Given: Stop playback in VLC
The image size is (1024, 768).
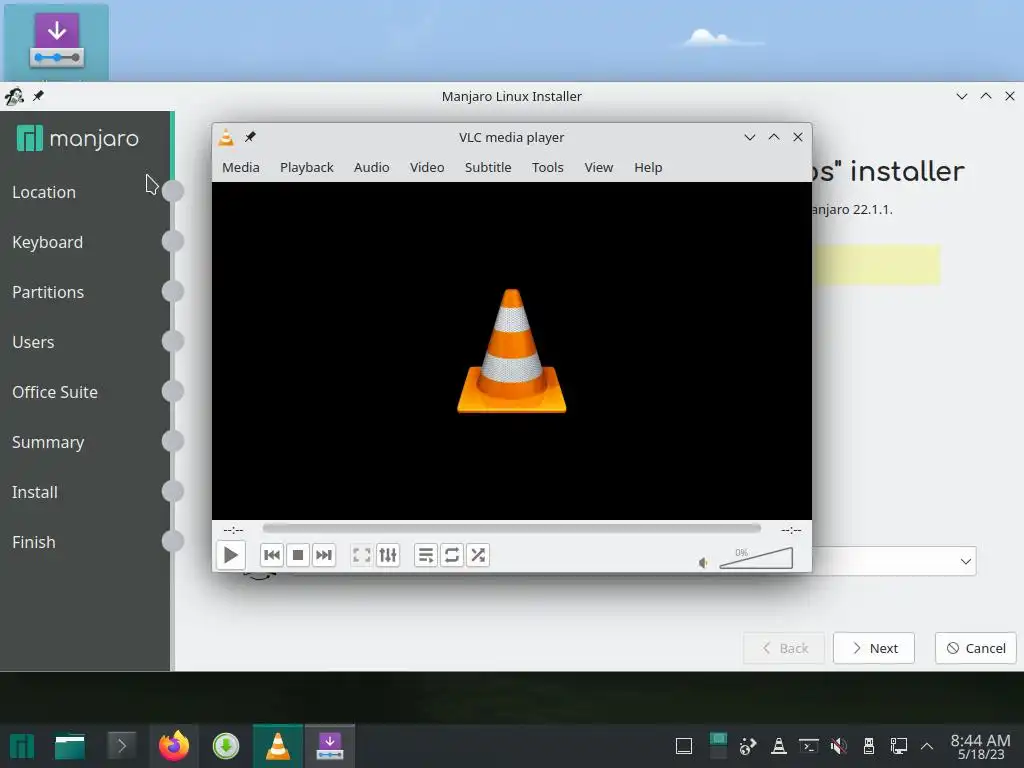Looking at the screenshot, I should tap(298, 555).
